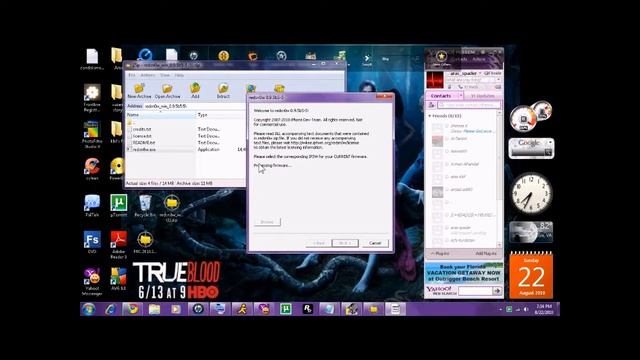Click the analog clock gadget

531,193
